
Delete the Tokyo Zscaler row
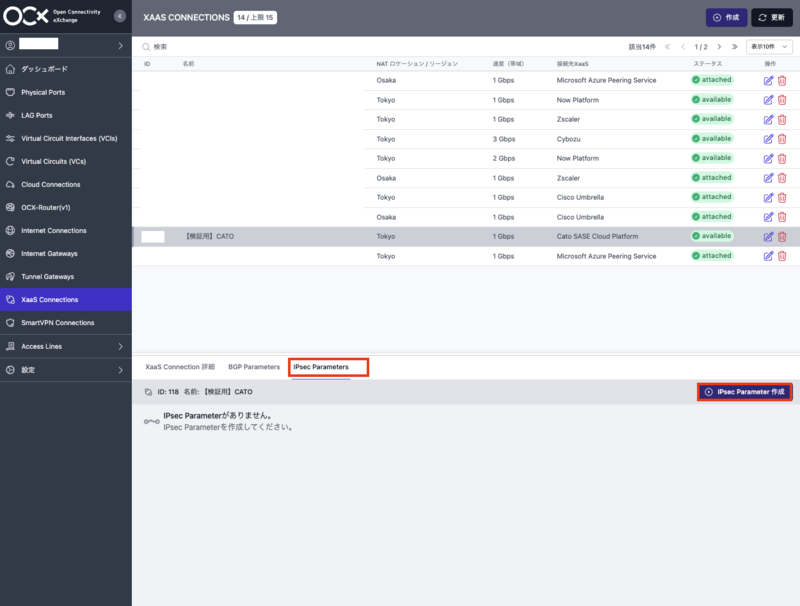tap(782, 120)
